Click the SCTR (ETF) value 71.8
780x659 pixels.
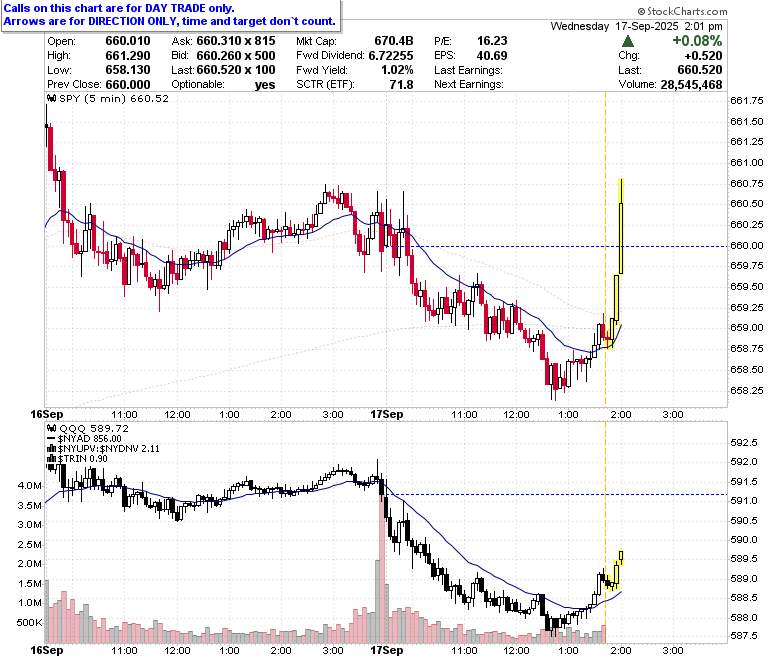pos(401,85)
